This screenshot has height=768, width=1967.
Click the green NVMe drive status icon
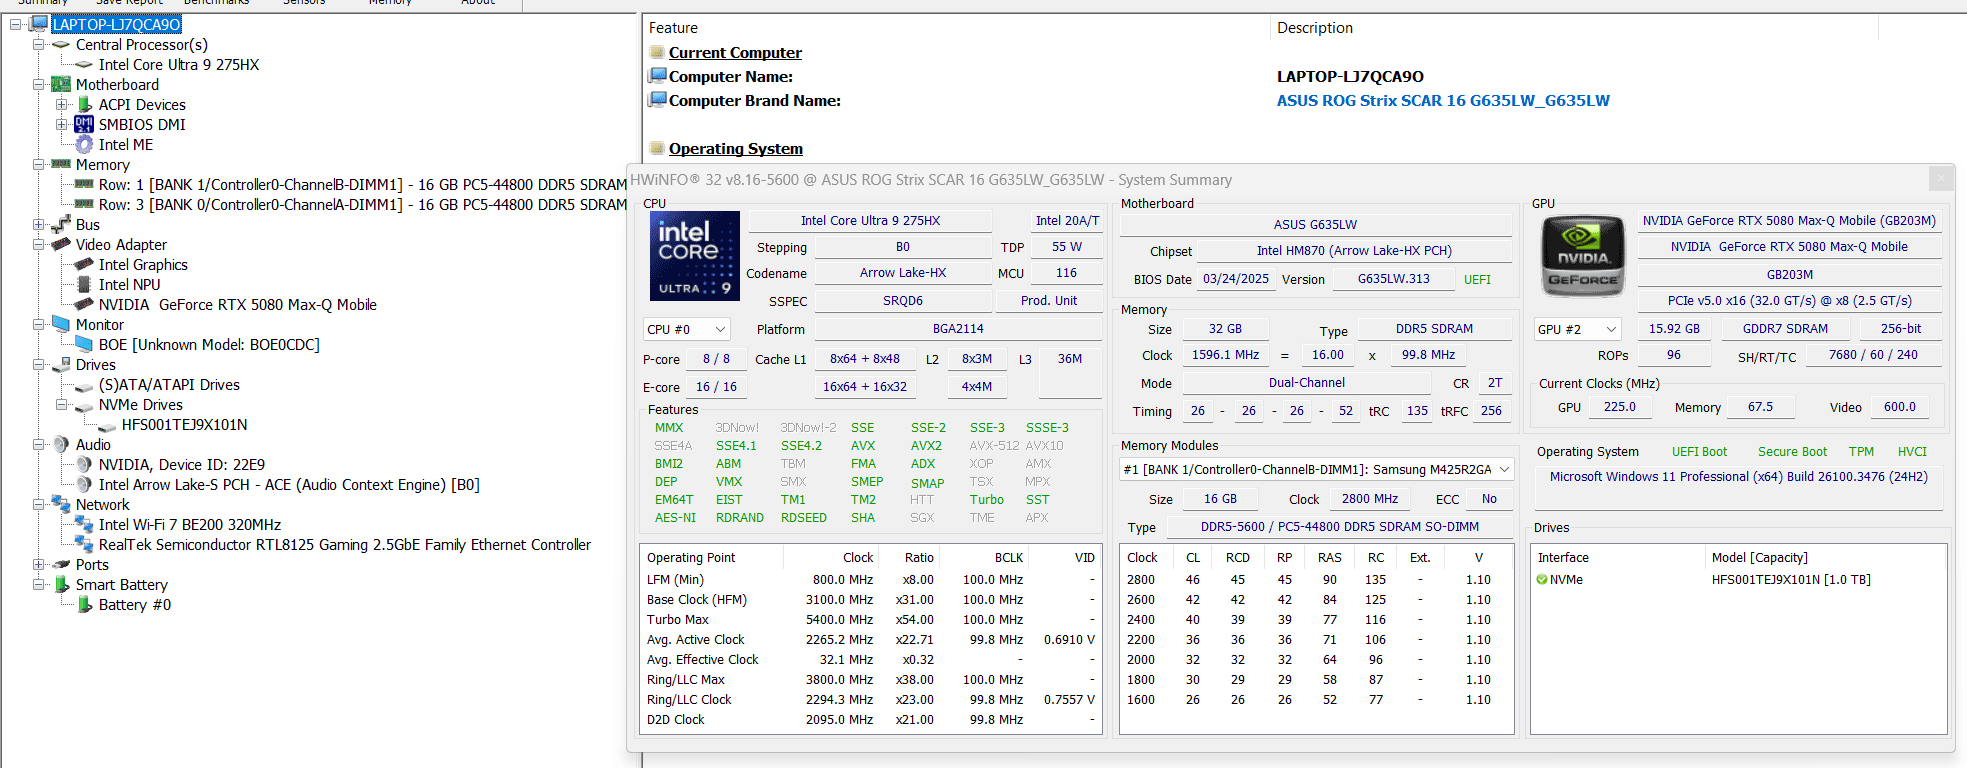coord(1542,580)
